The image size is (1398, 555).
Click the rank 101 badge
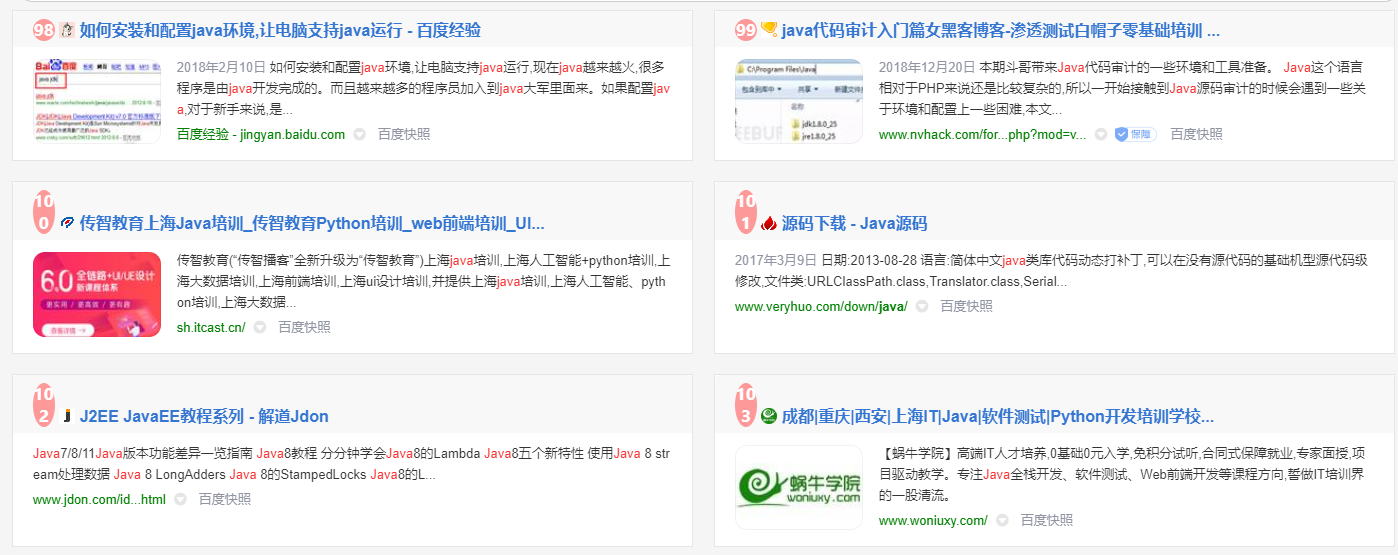746,212
